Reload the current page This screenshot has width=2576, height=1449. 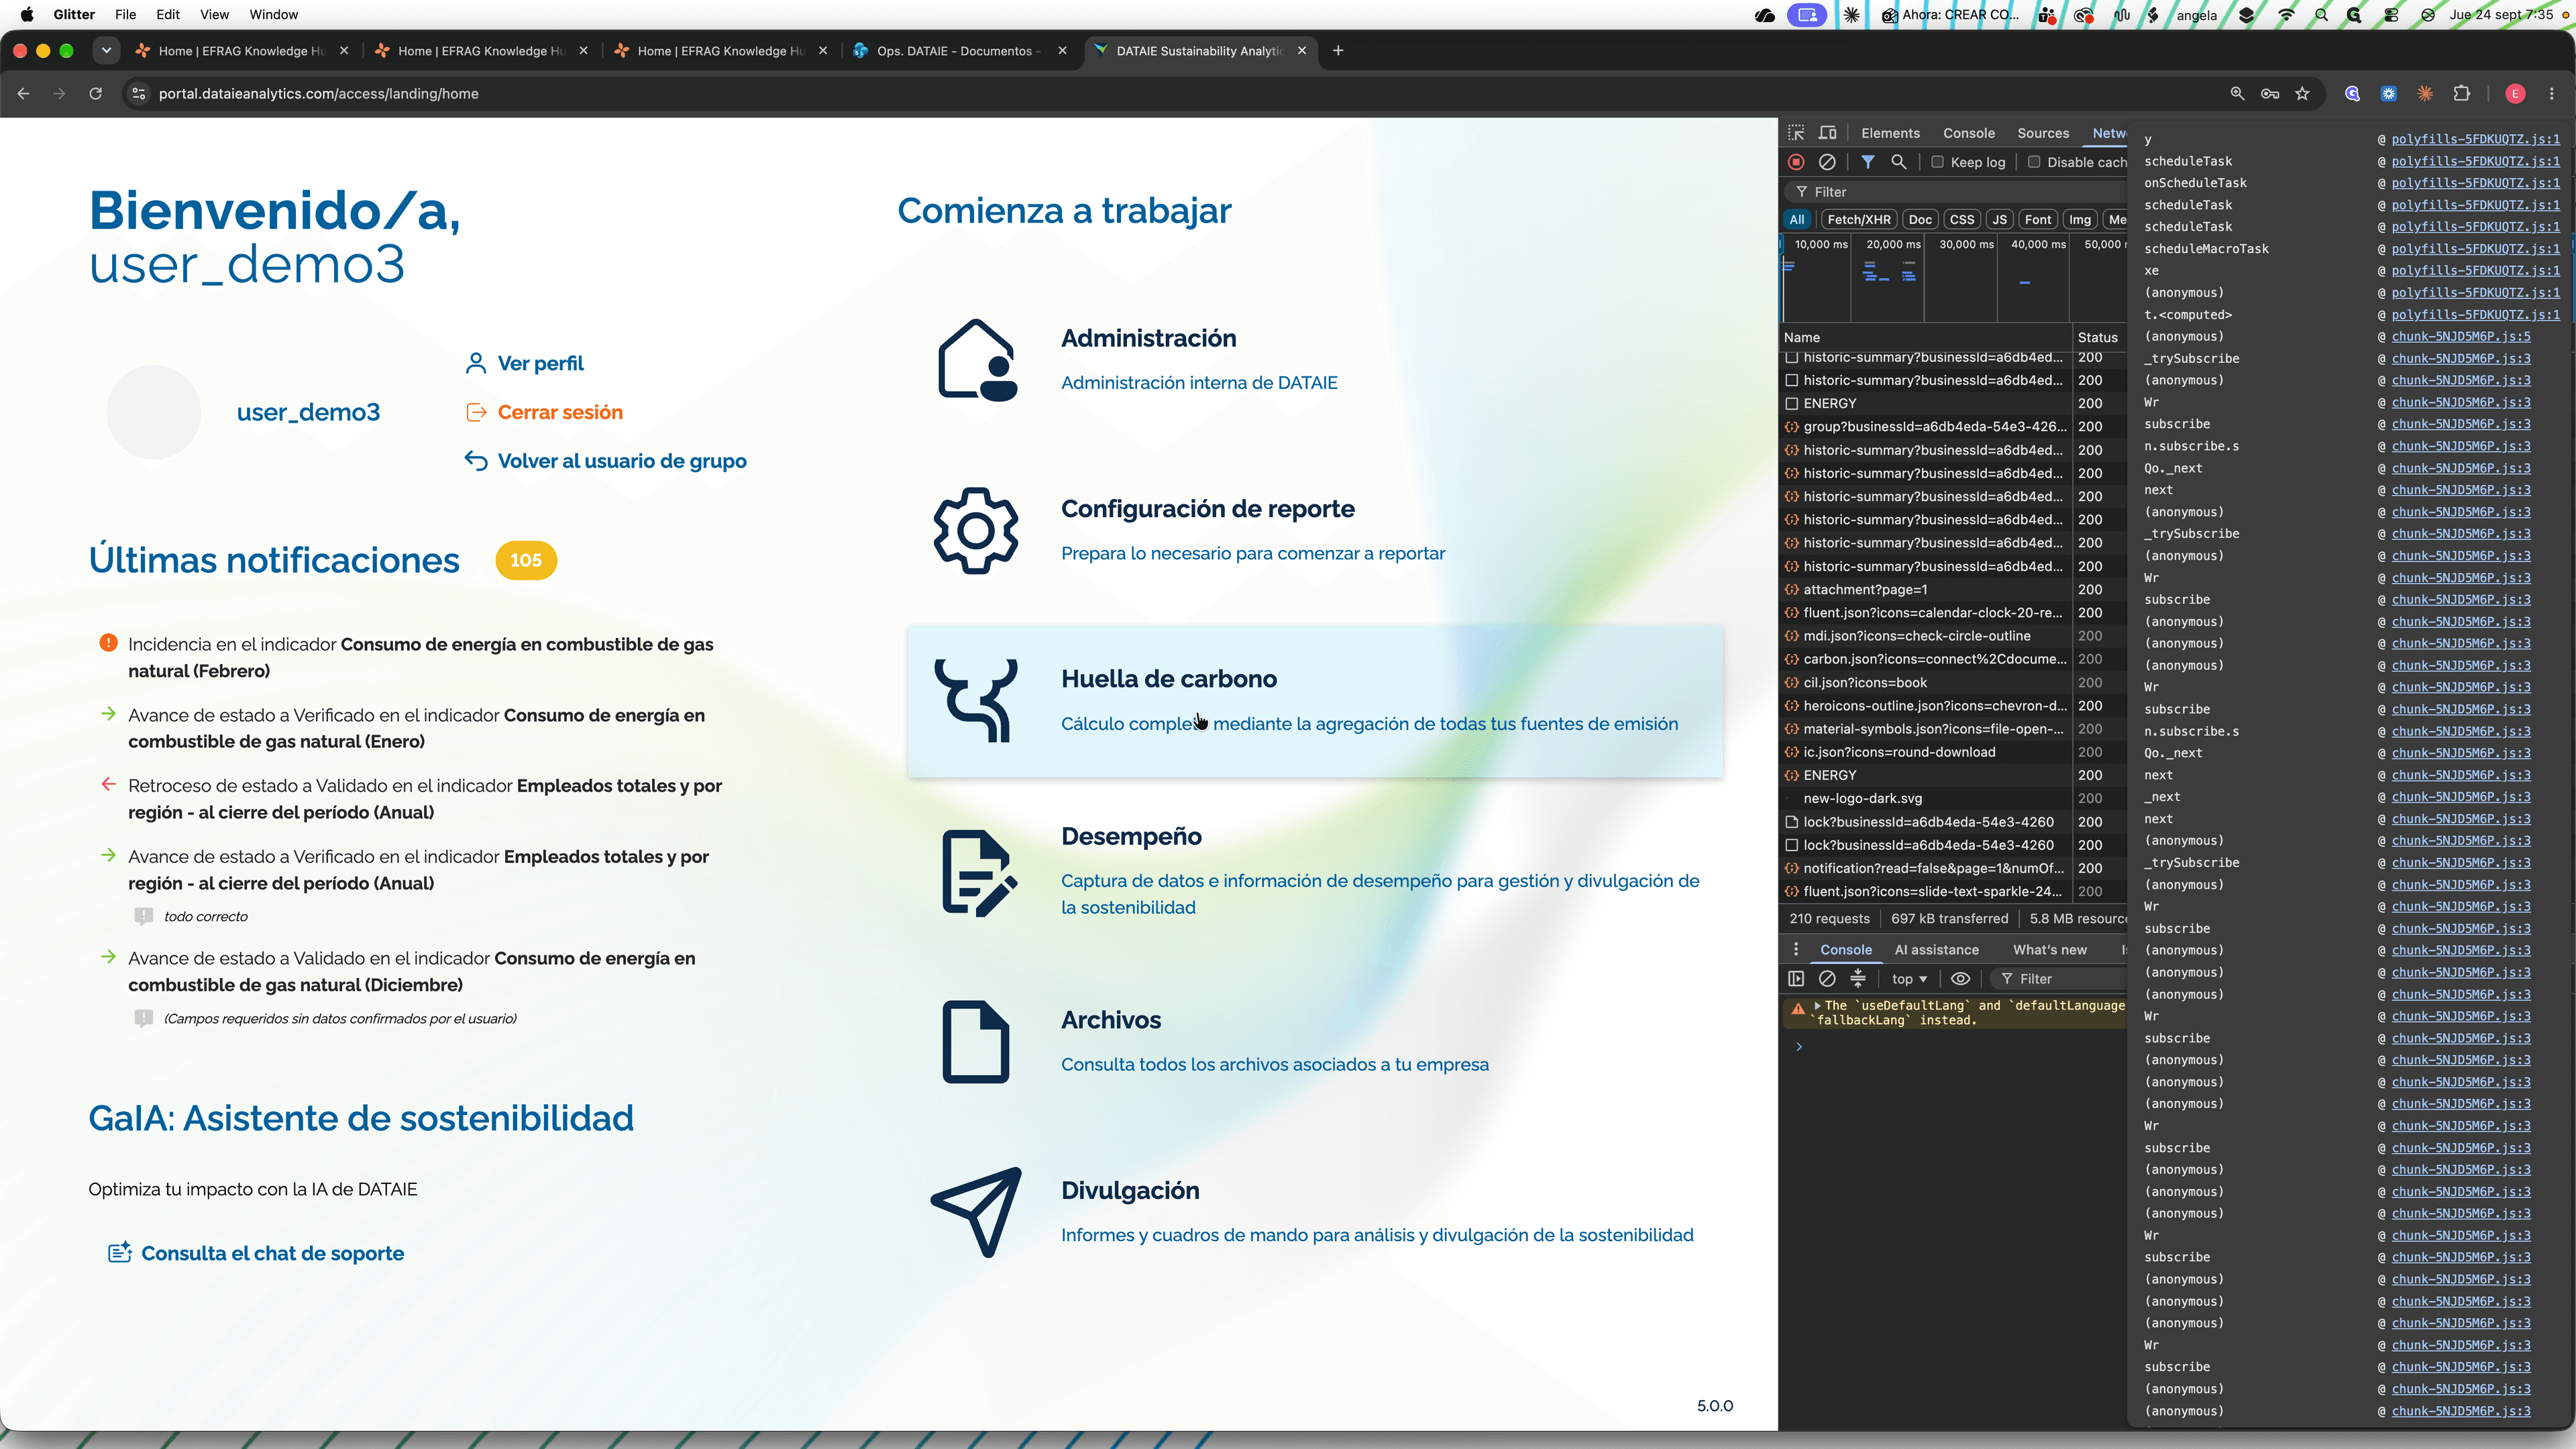pos(96,94)
